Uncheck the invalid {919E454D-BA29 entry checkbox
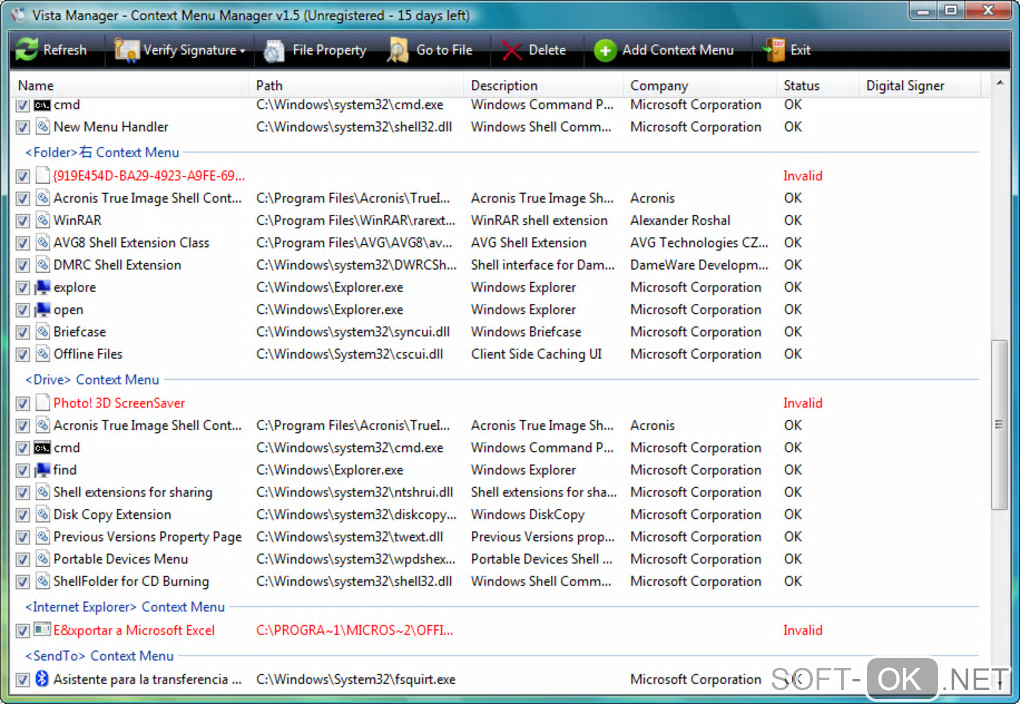 23,176
